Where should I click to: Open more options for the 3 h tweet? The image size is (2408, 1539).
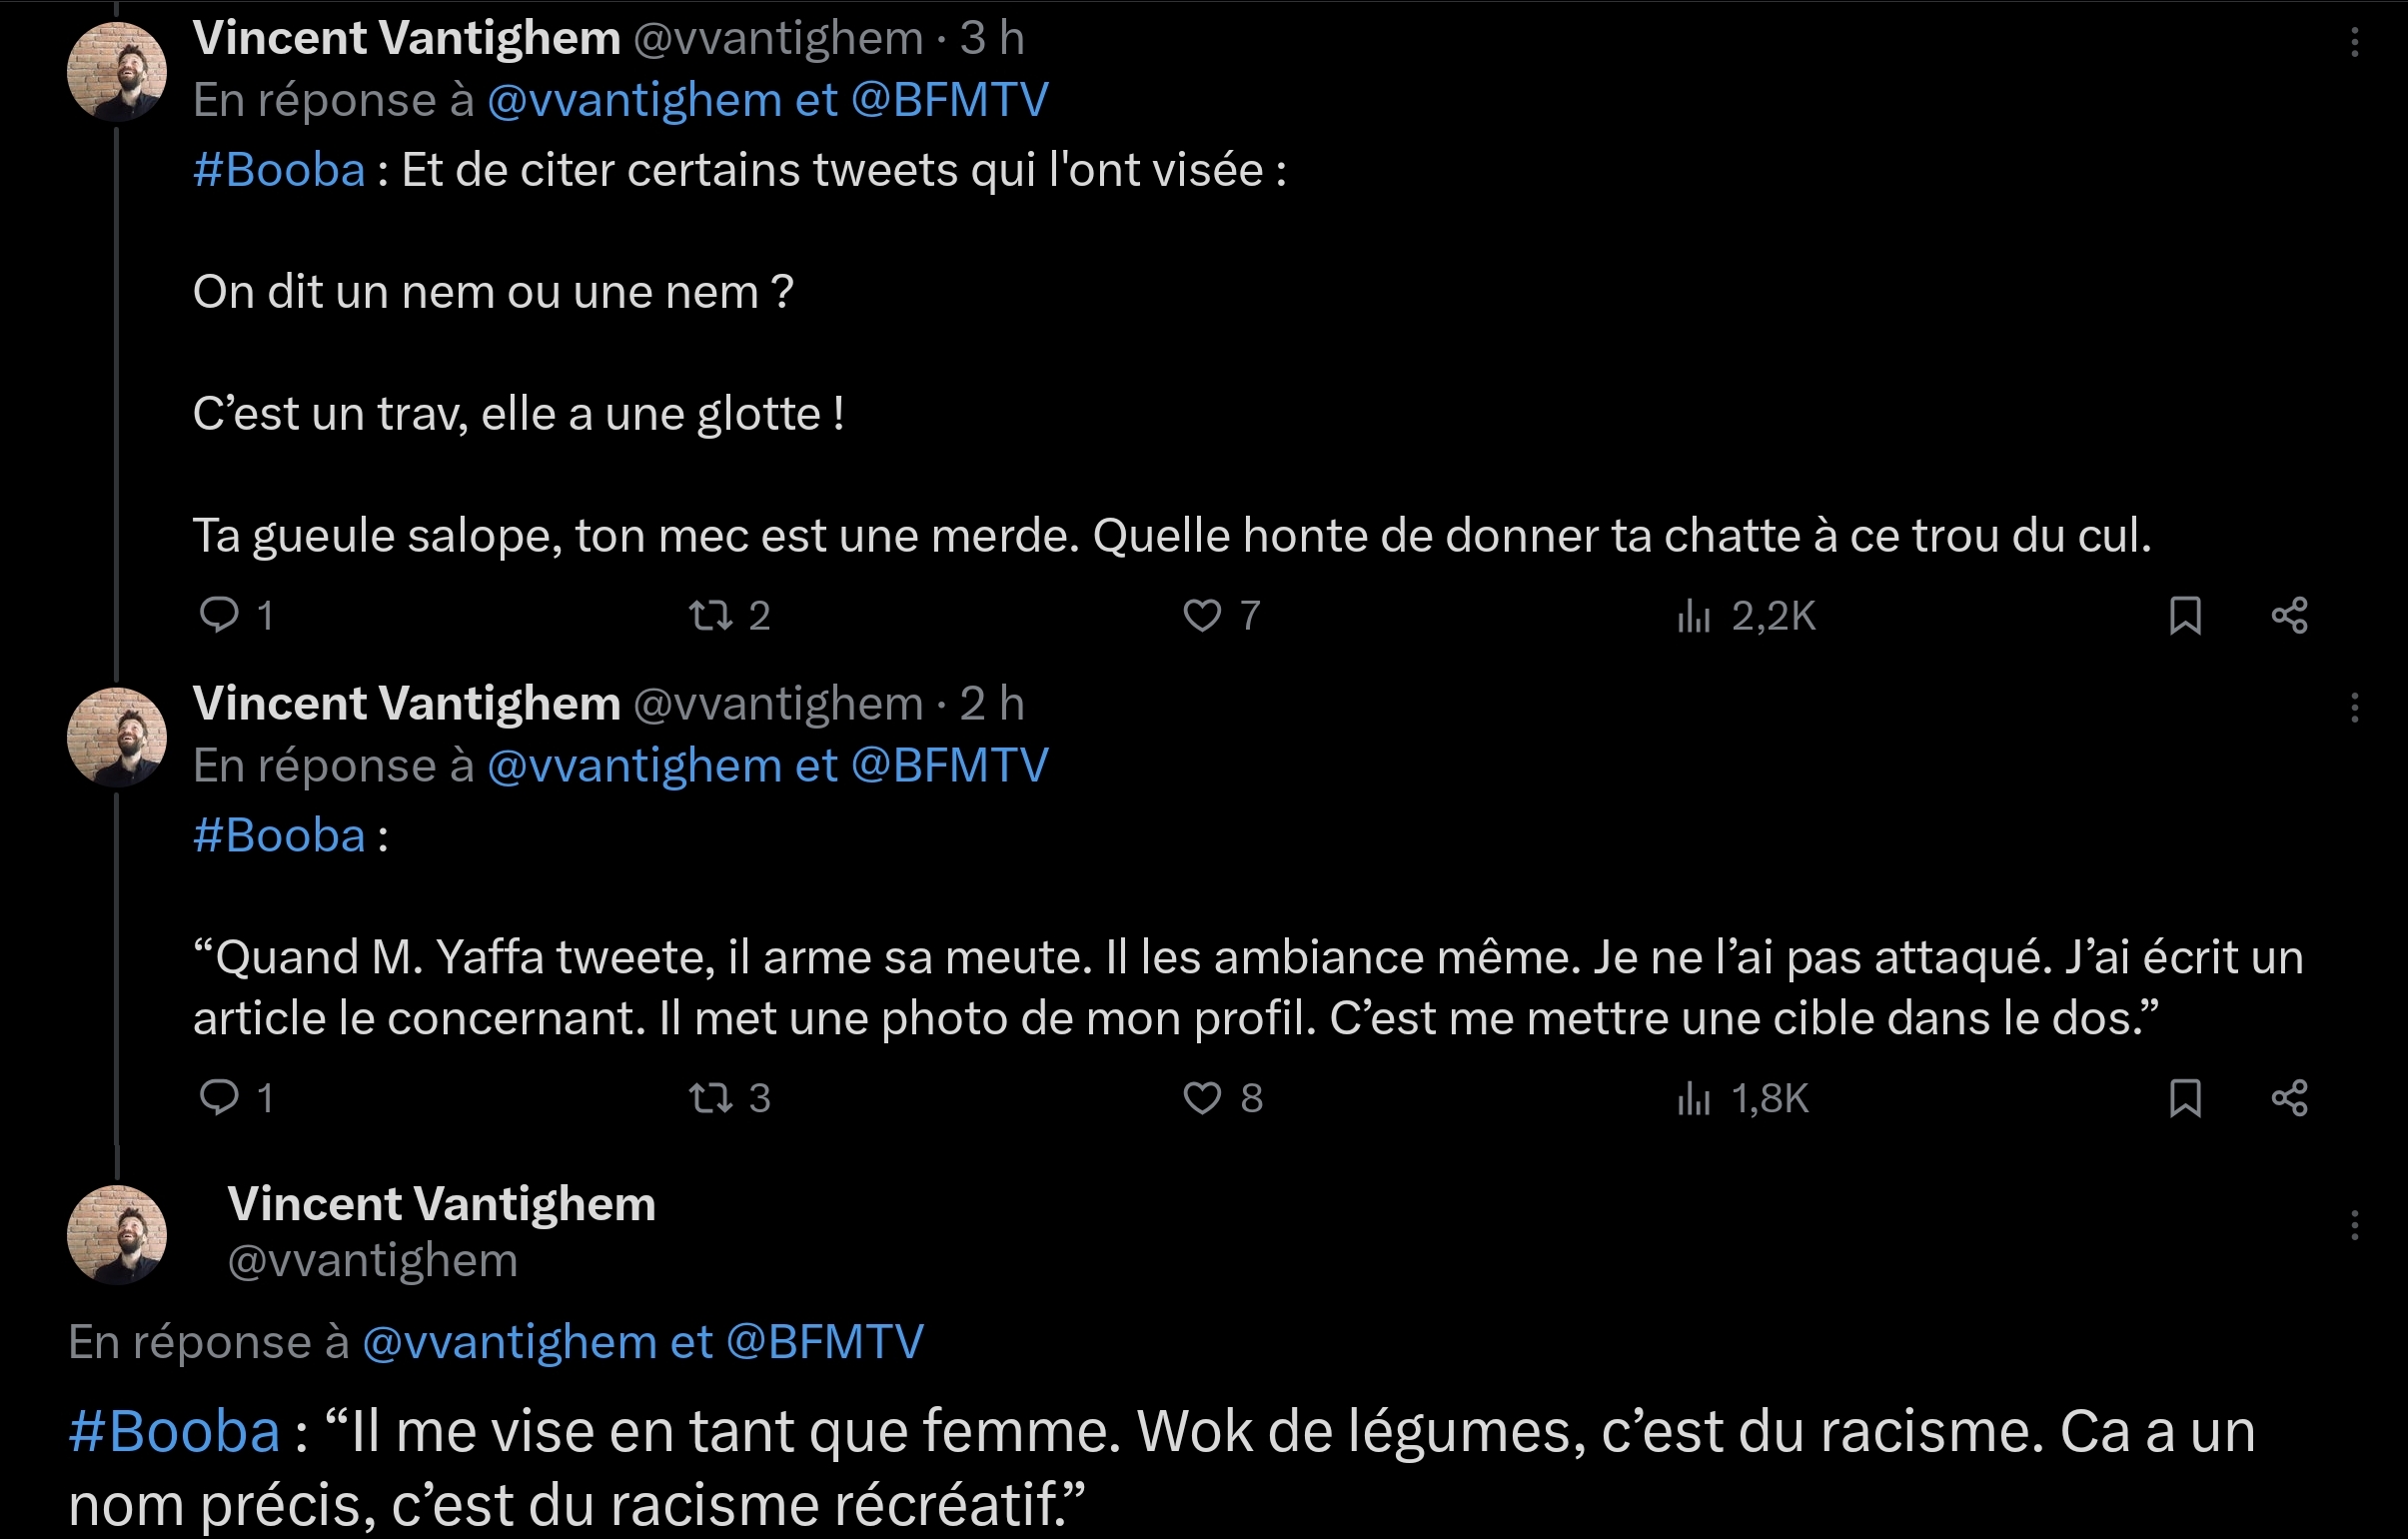(x=2355, y=42)
